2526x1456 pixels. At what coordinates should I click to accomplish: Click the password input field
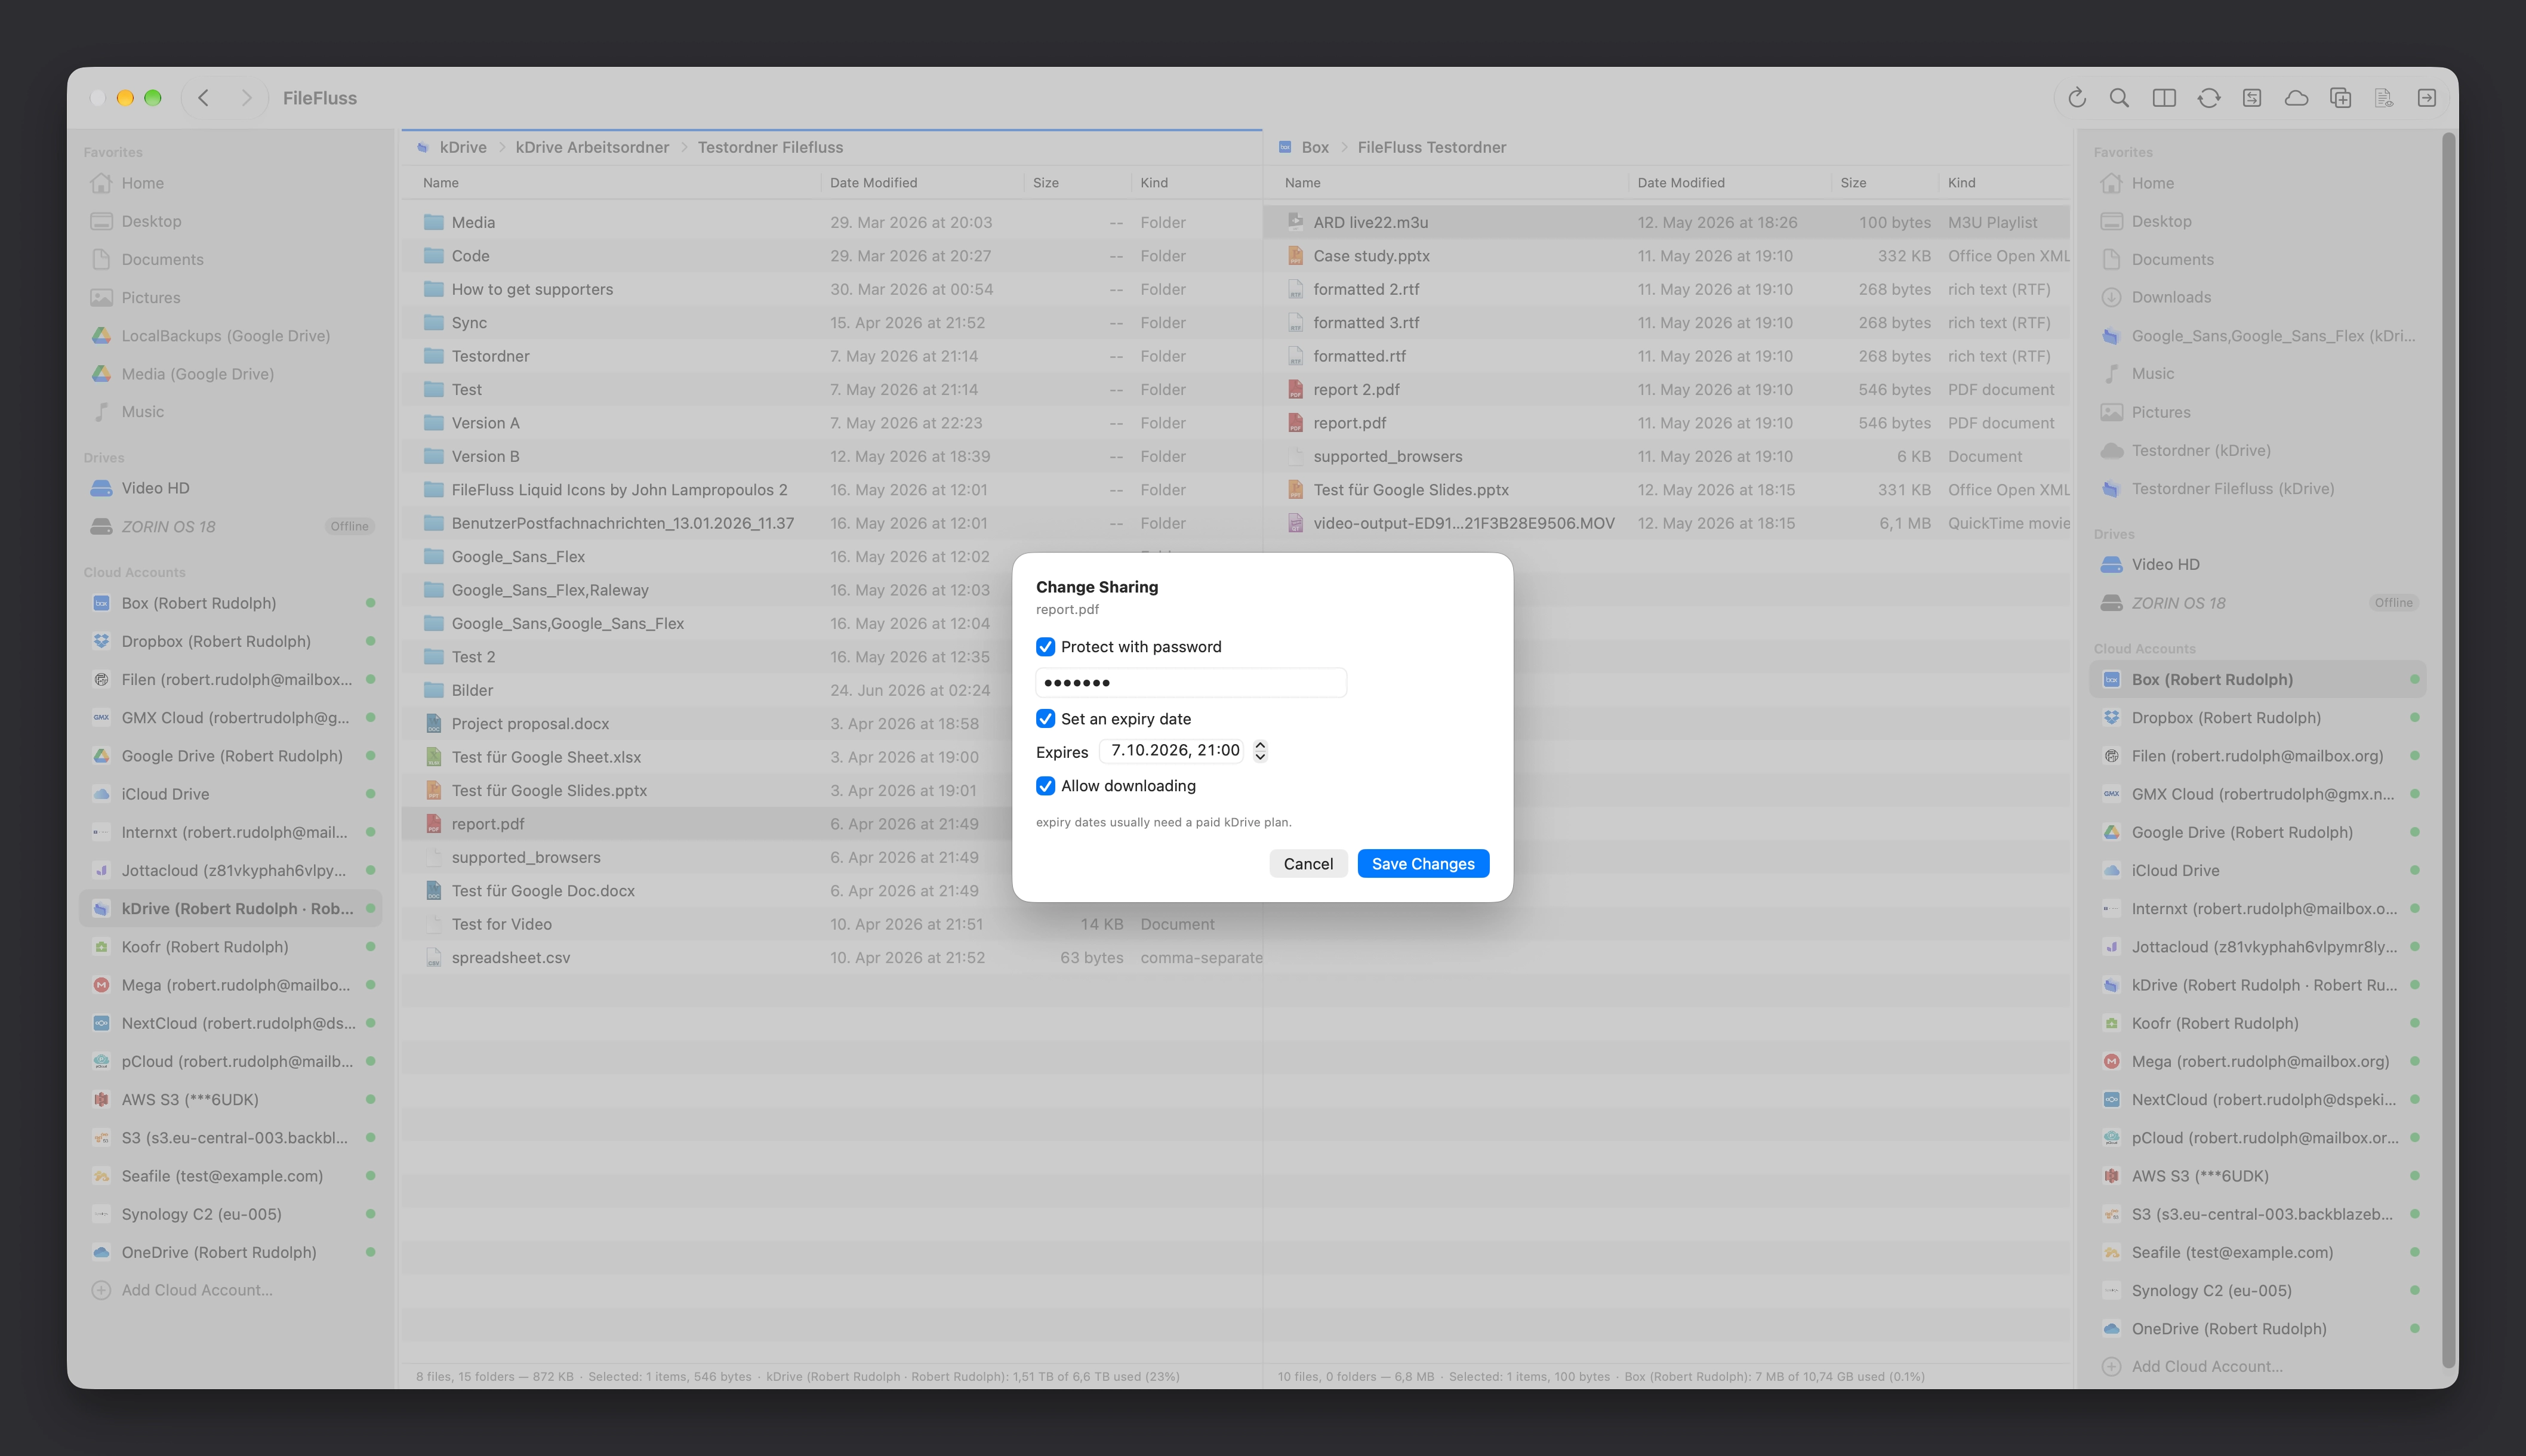tap(1191, 683)
